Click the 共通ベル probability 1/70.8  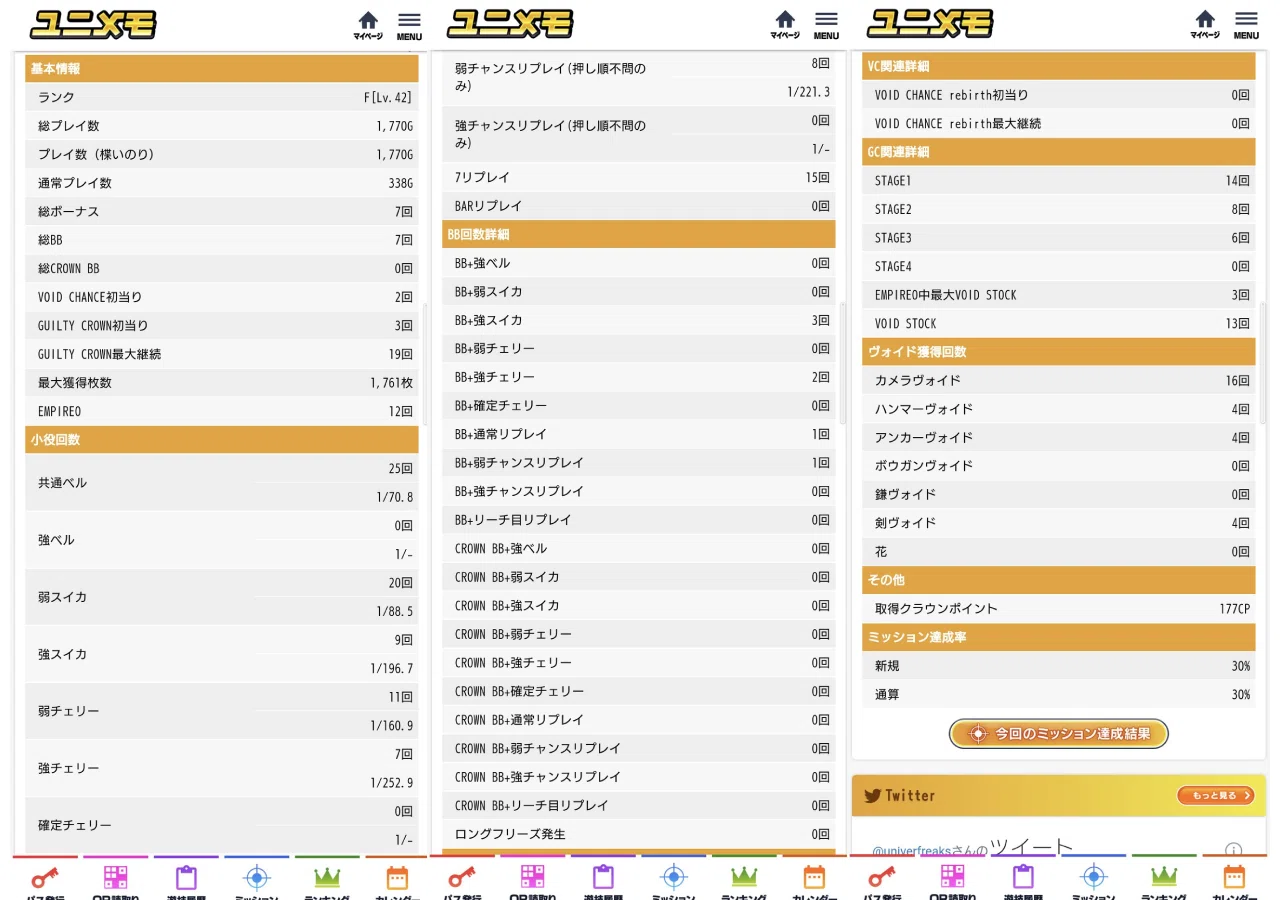tap(395, 497)
